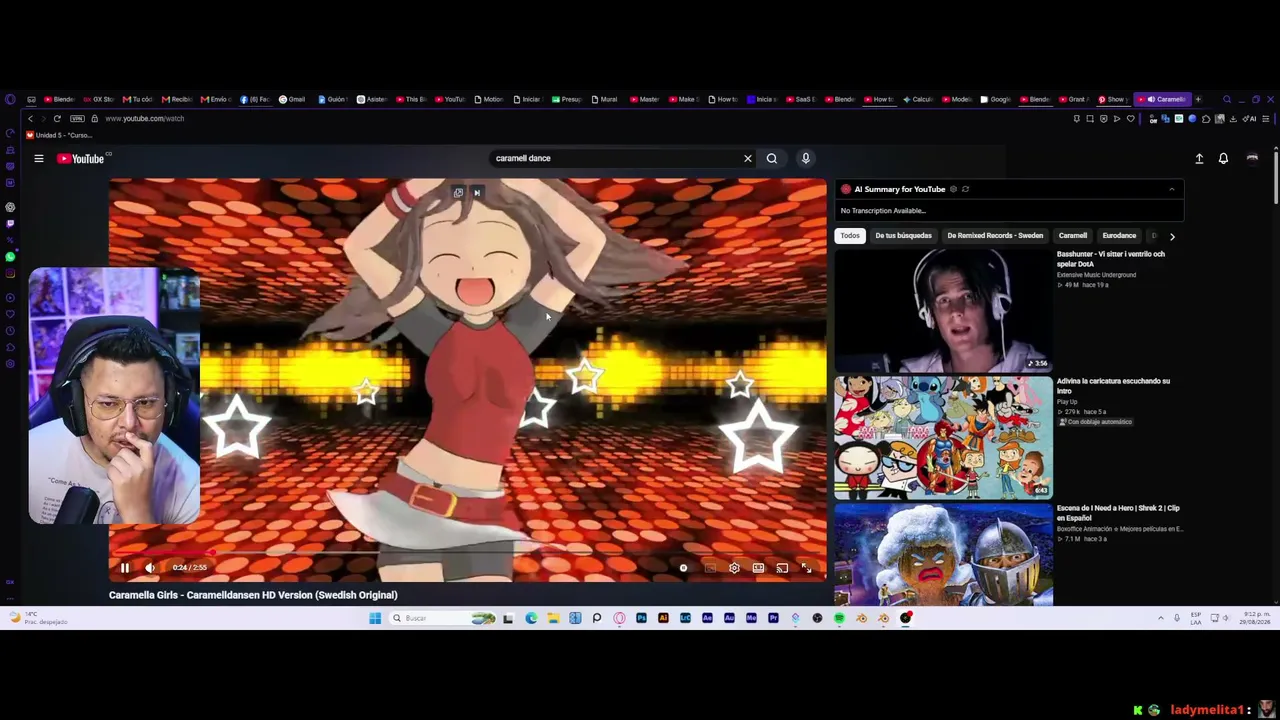Show more filter chips with right arrow
This screenshot has width=1280, height=720.
pyautogui.click(x=1172, y=236)
